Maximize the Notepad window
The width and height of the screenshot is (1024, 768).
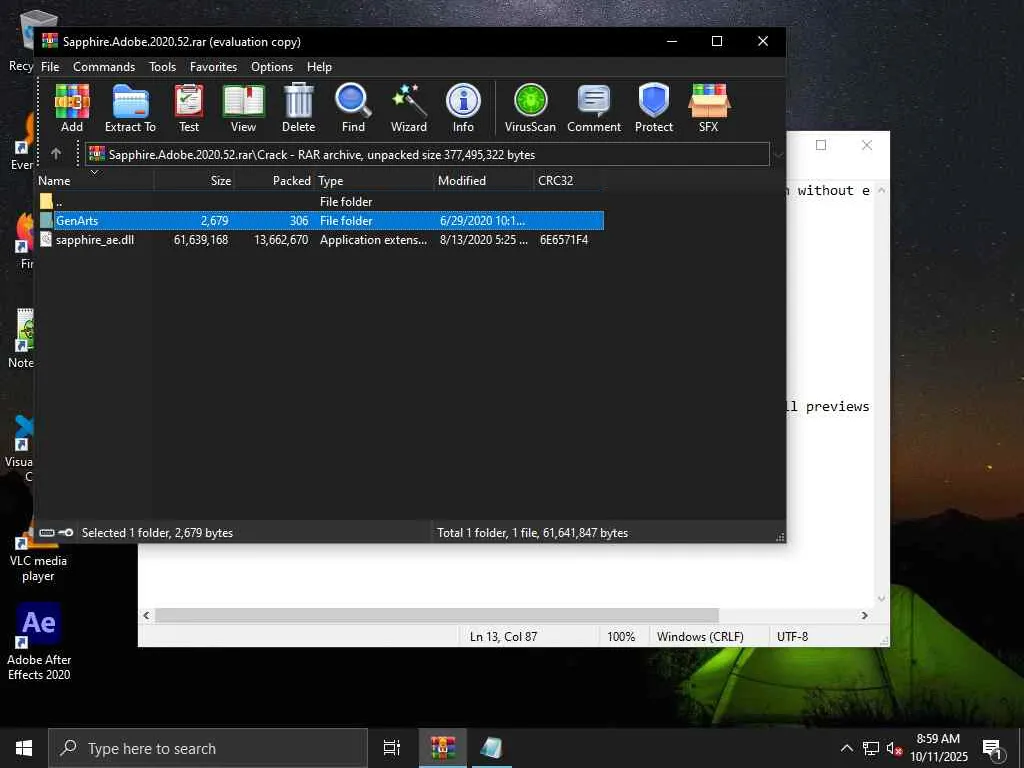(821, 145)
